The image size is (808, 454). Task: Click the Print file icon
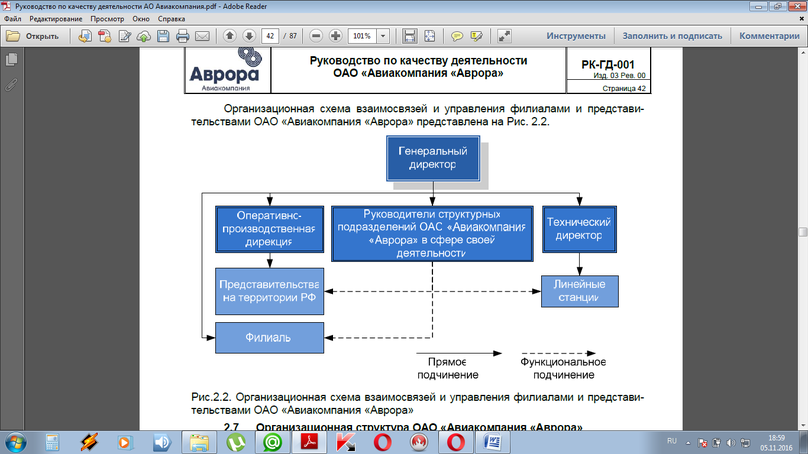pyautogui.click(x=182, y=36)
